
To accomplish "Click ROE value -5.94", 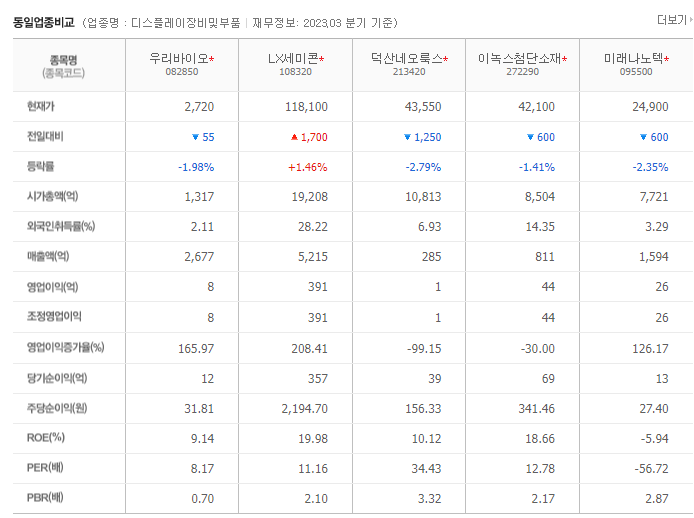I will 654,439.
